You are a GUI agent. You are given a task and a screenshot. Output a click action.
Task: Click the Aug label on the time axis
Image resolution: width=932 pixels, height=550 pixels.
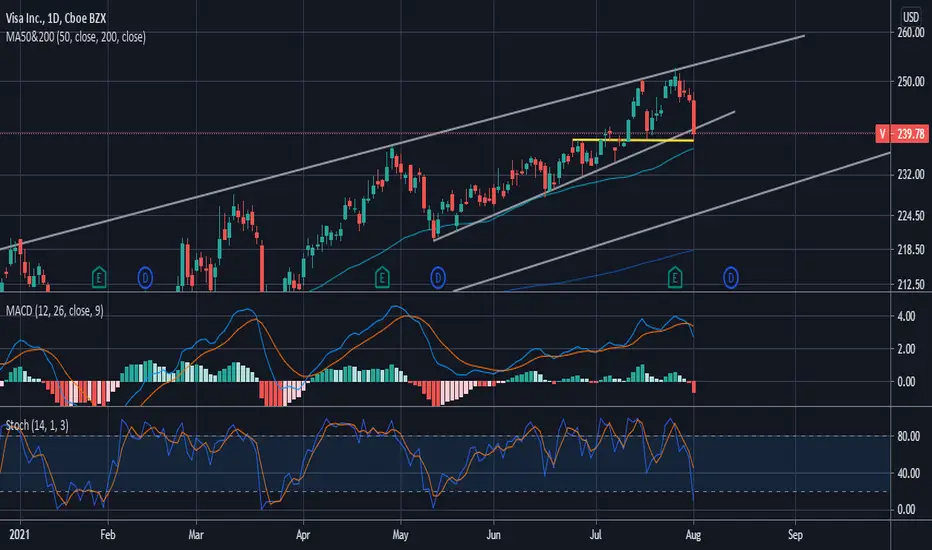pos(693,535)
